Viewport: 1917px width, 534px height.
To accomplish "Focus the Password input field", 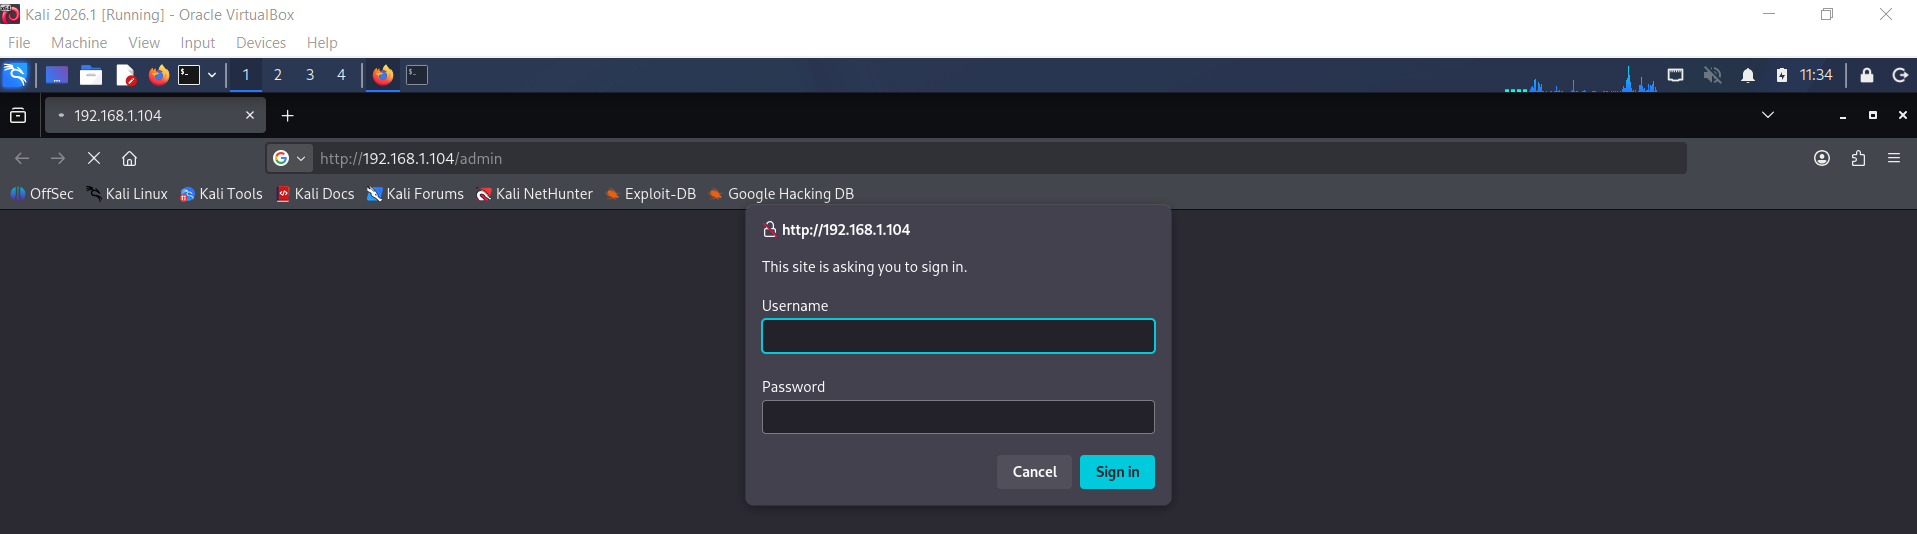I will click(x=958, y=417).
